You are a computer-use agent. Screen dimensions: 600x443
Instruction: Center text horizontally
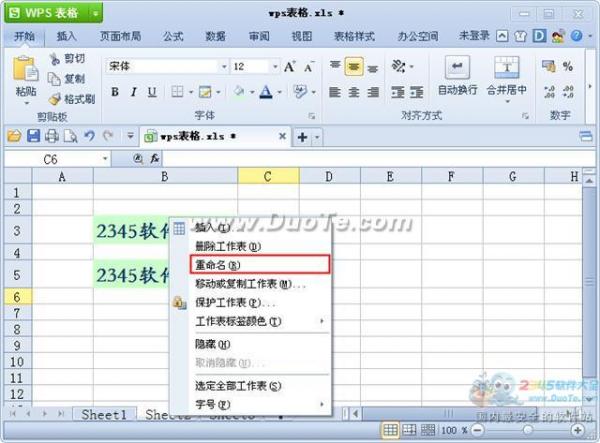(354, 92)
